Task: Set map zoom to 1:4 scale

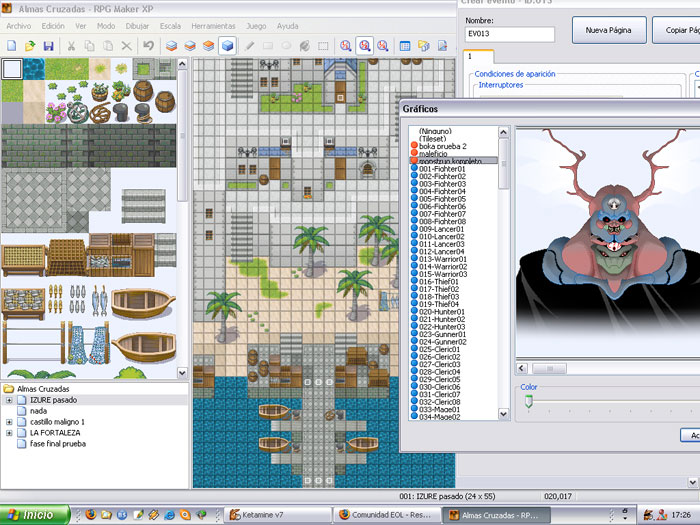Action: click(x=383, y=46)
